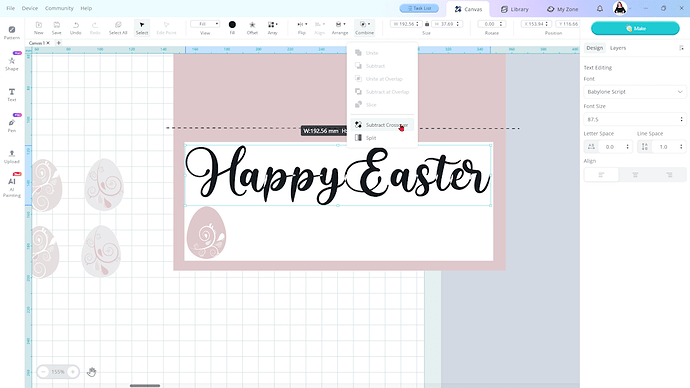Choose Subtract Crossover from Combine menu
The image size is (690, 388).
point(382,125)
